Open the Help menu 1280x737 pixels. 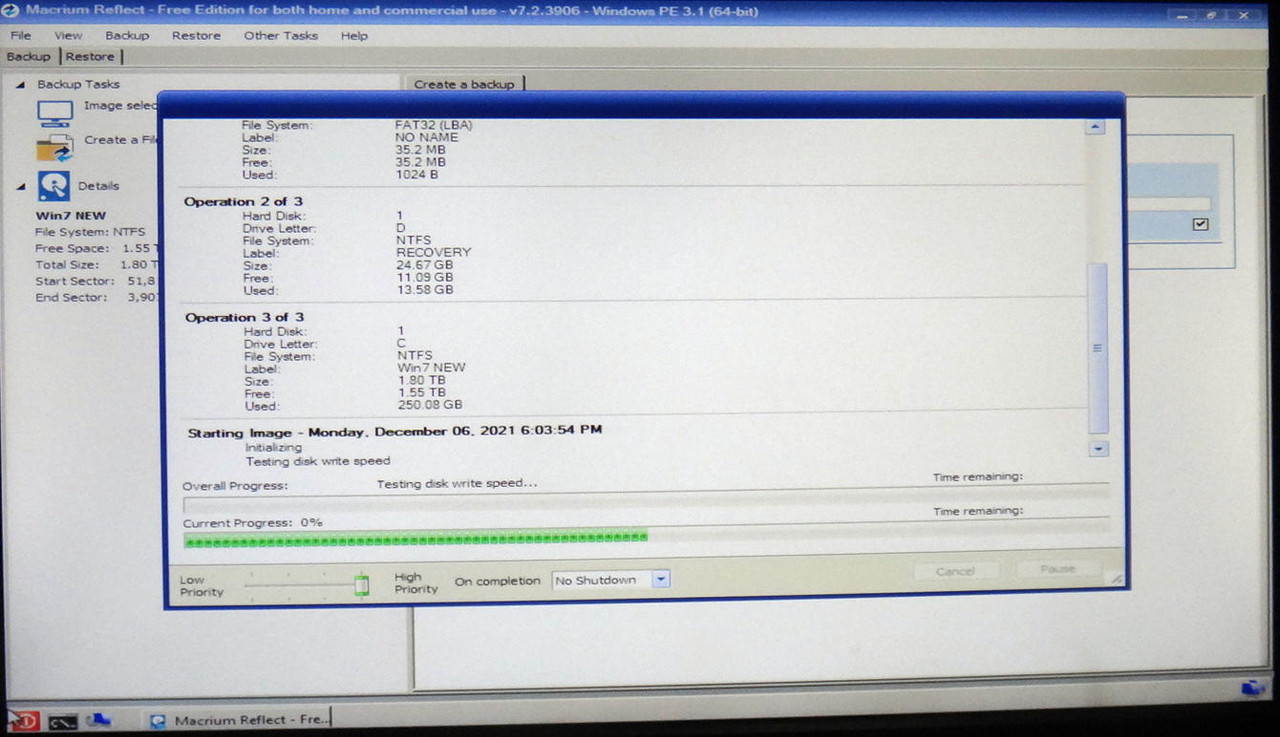(x=354, y=35)
